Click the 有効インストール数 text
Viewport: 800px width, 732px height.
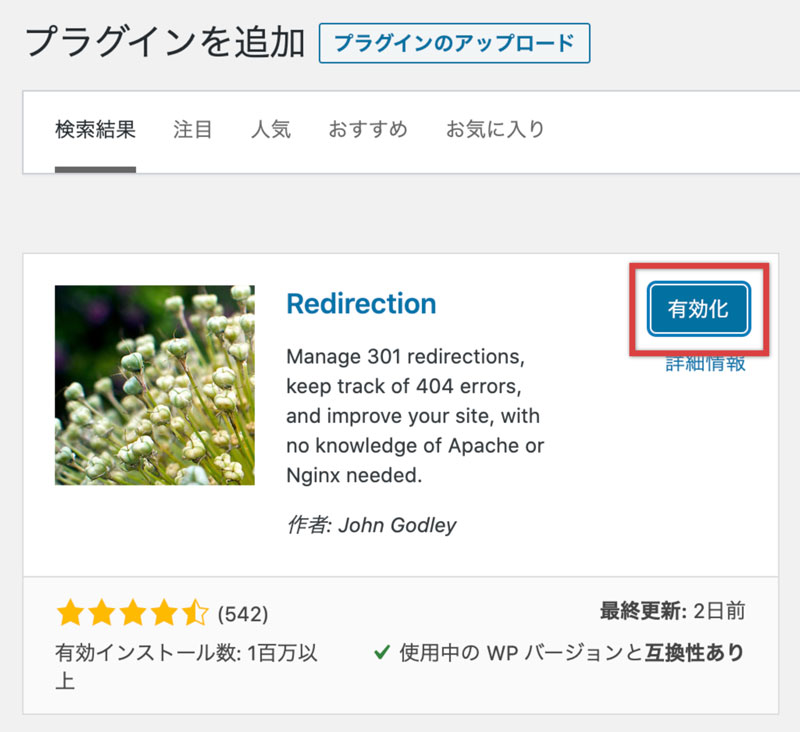pyautogui.click(x=186, y=667)
